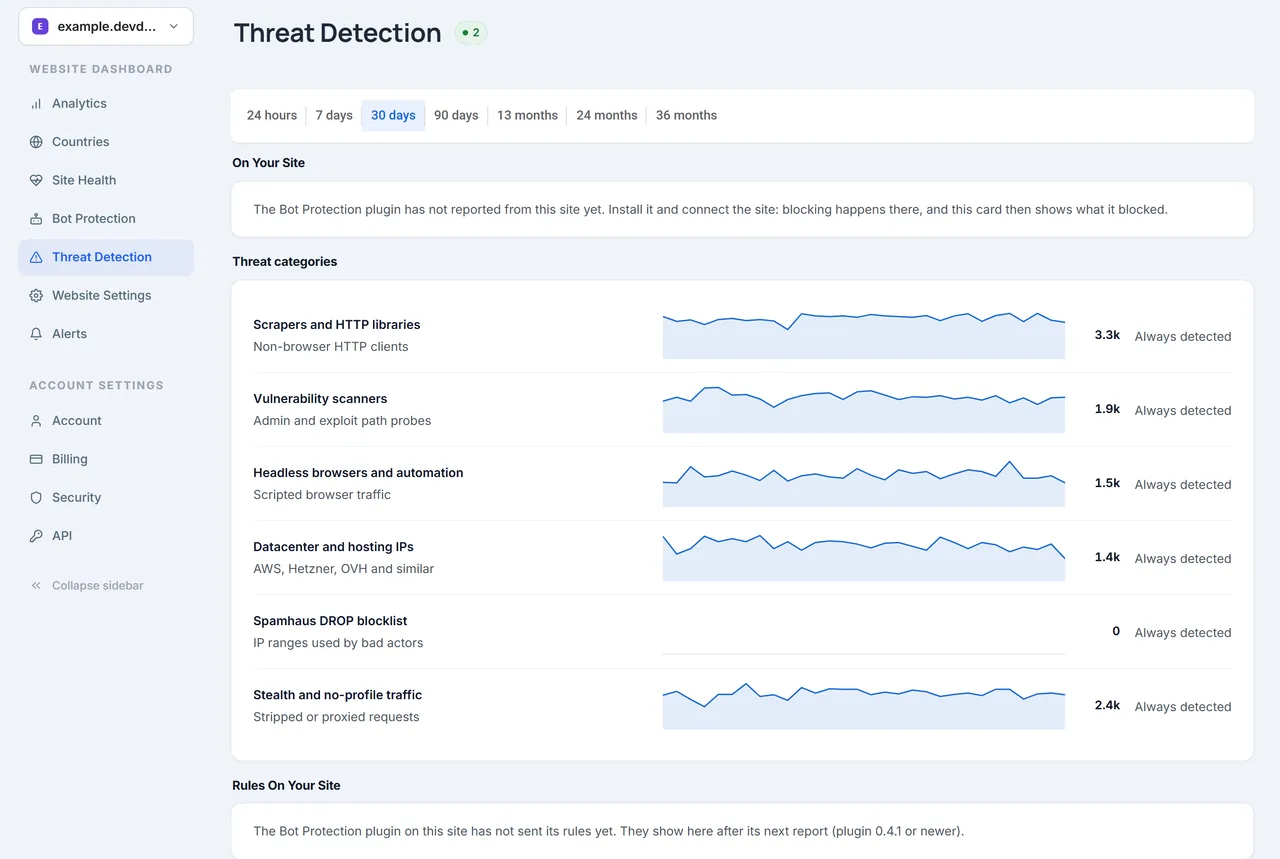Viewport: 1280px width, 859px height.
Task: Click the Headless browsers and automation sparkline
Action: pyautogui.click(x=864, y=483)
